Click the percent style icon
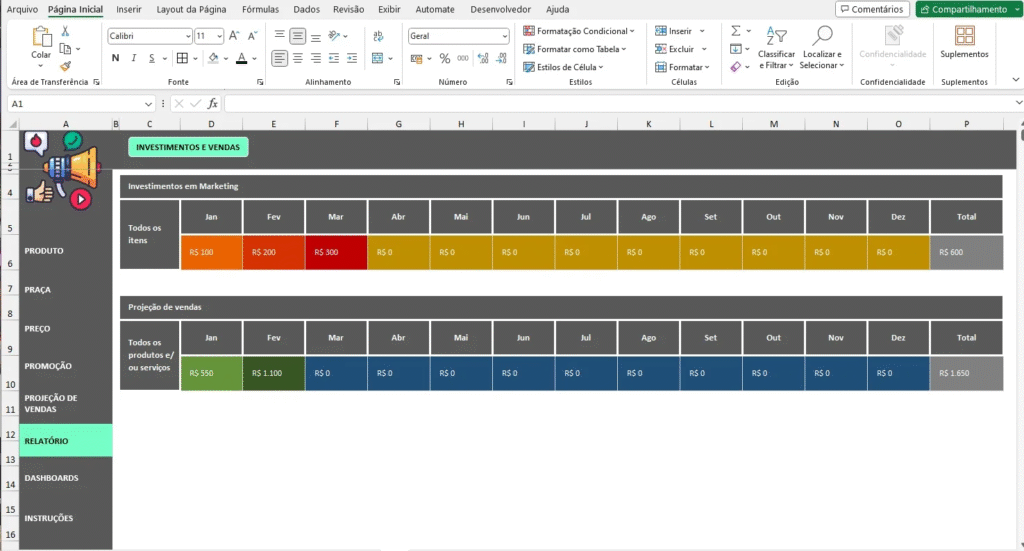The height and width of the screenshot is (551, 1024). (x=444, y=58)
